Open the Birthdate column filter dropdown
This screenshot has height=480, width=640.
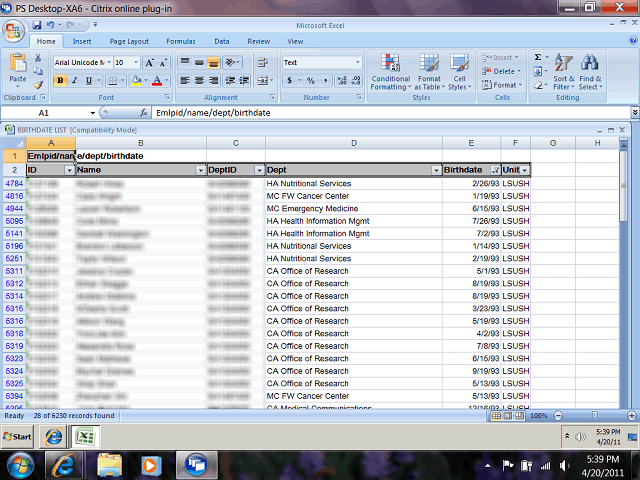[x=494, y=171]
